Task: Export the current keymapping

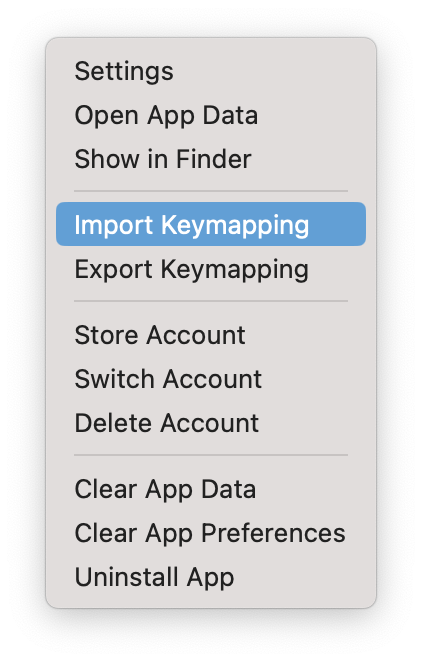Action: coord(211,269)
